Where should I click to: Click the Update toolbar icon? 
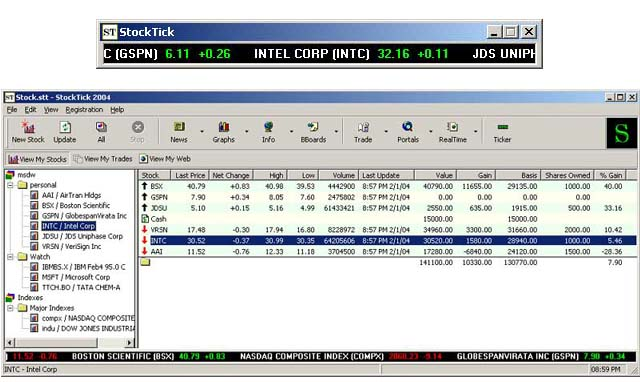(64, 127)
